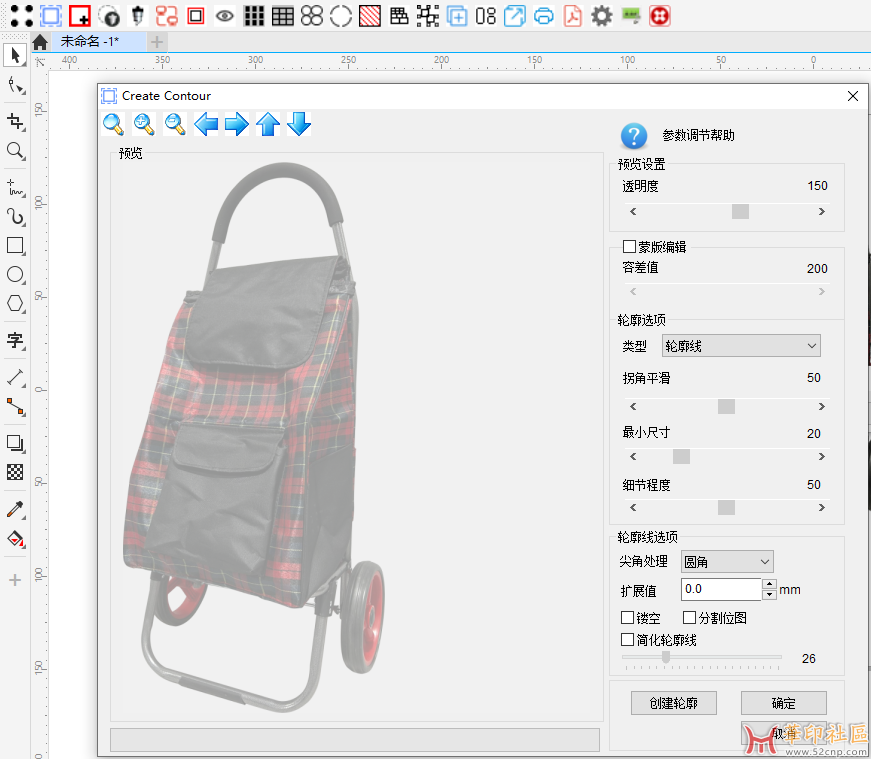871x759 pixels.
Task: Select the Connector tool
Action: click(x=15, y=407)
